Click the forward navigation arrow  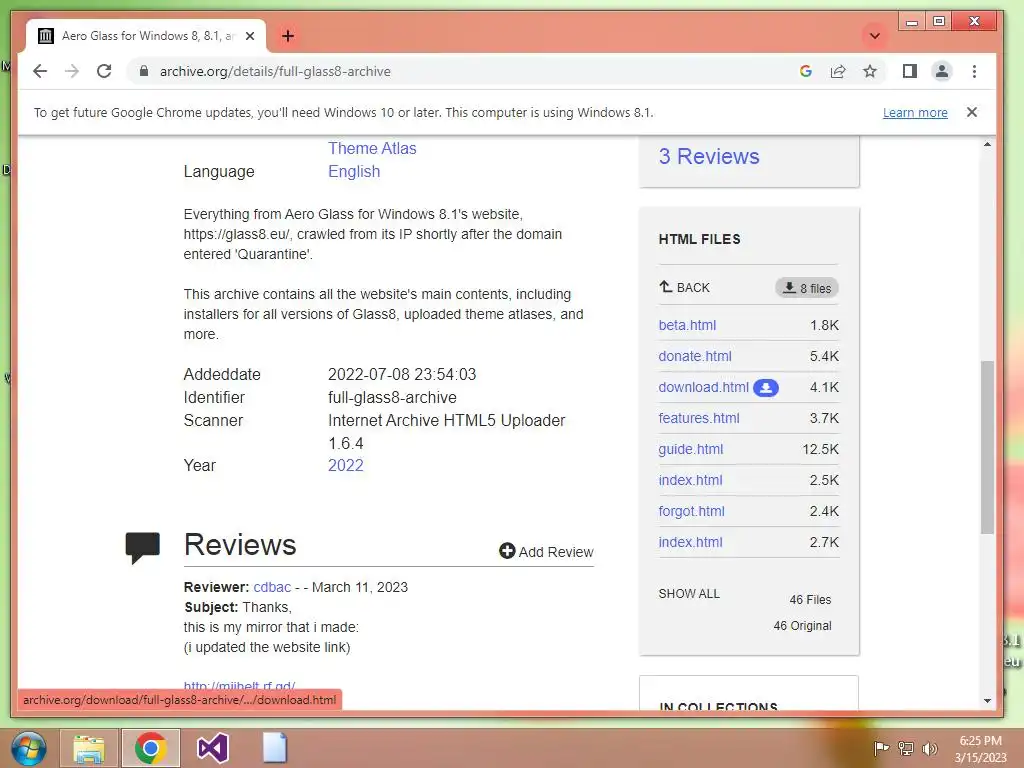pos(72,71)
